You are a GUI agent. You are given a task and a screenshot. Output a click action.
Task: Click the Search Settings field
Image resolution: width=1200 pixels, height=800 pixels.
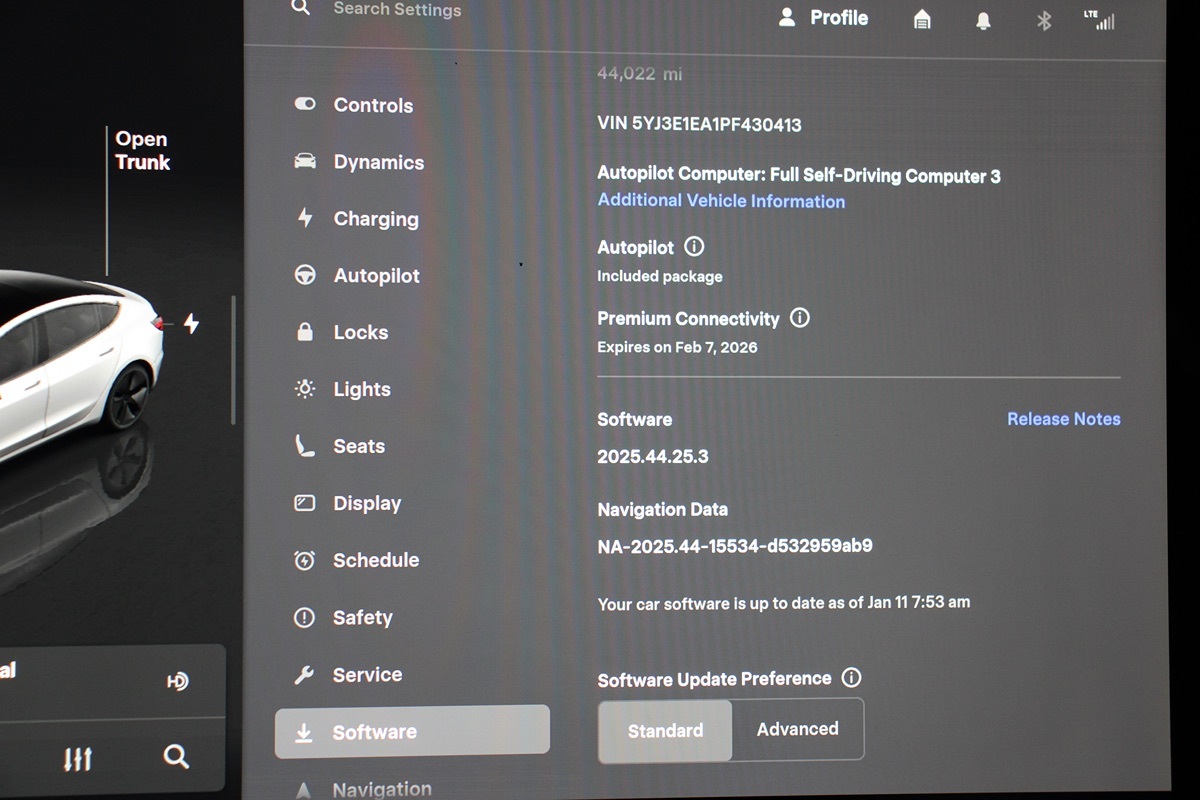(397, 9)
